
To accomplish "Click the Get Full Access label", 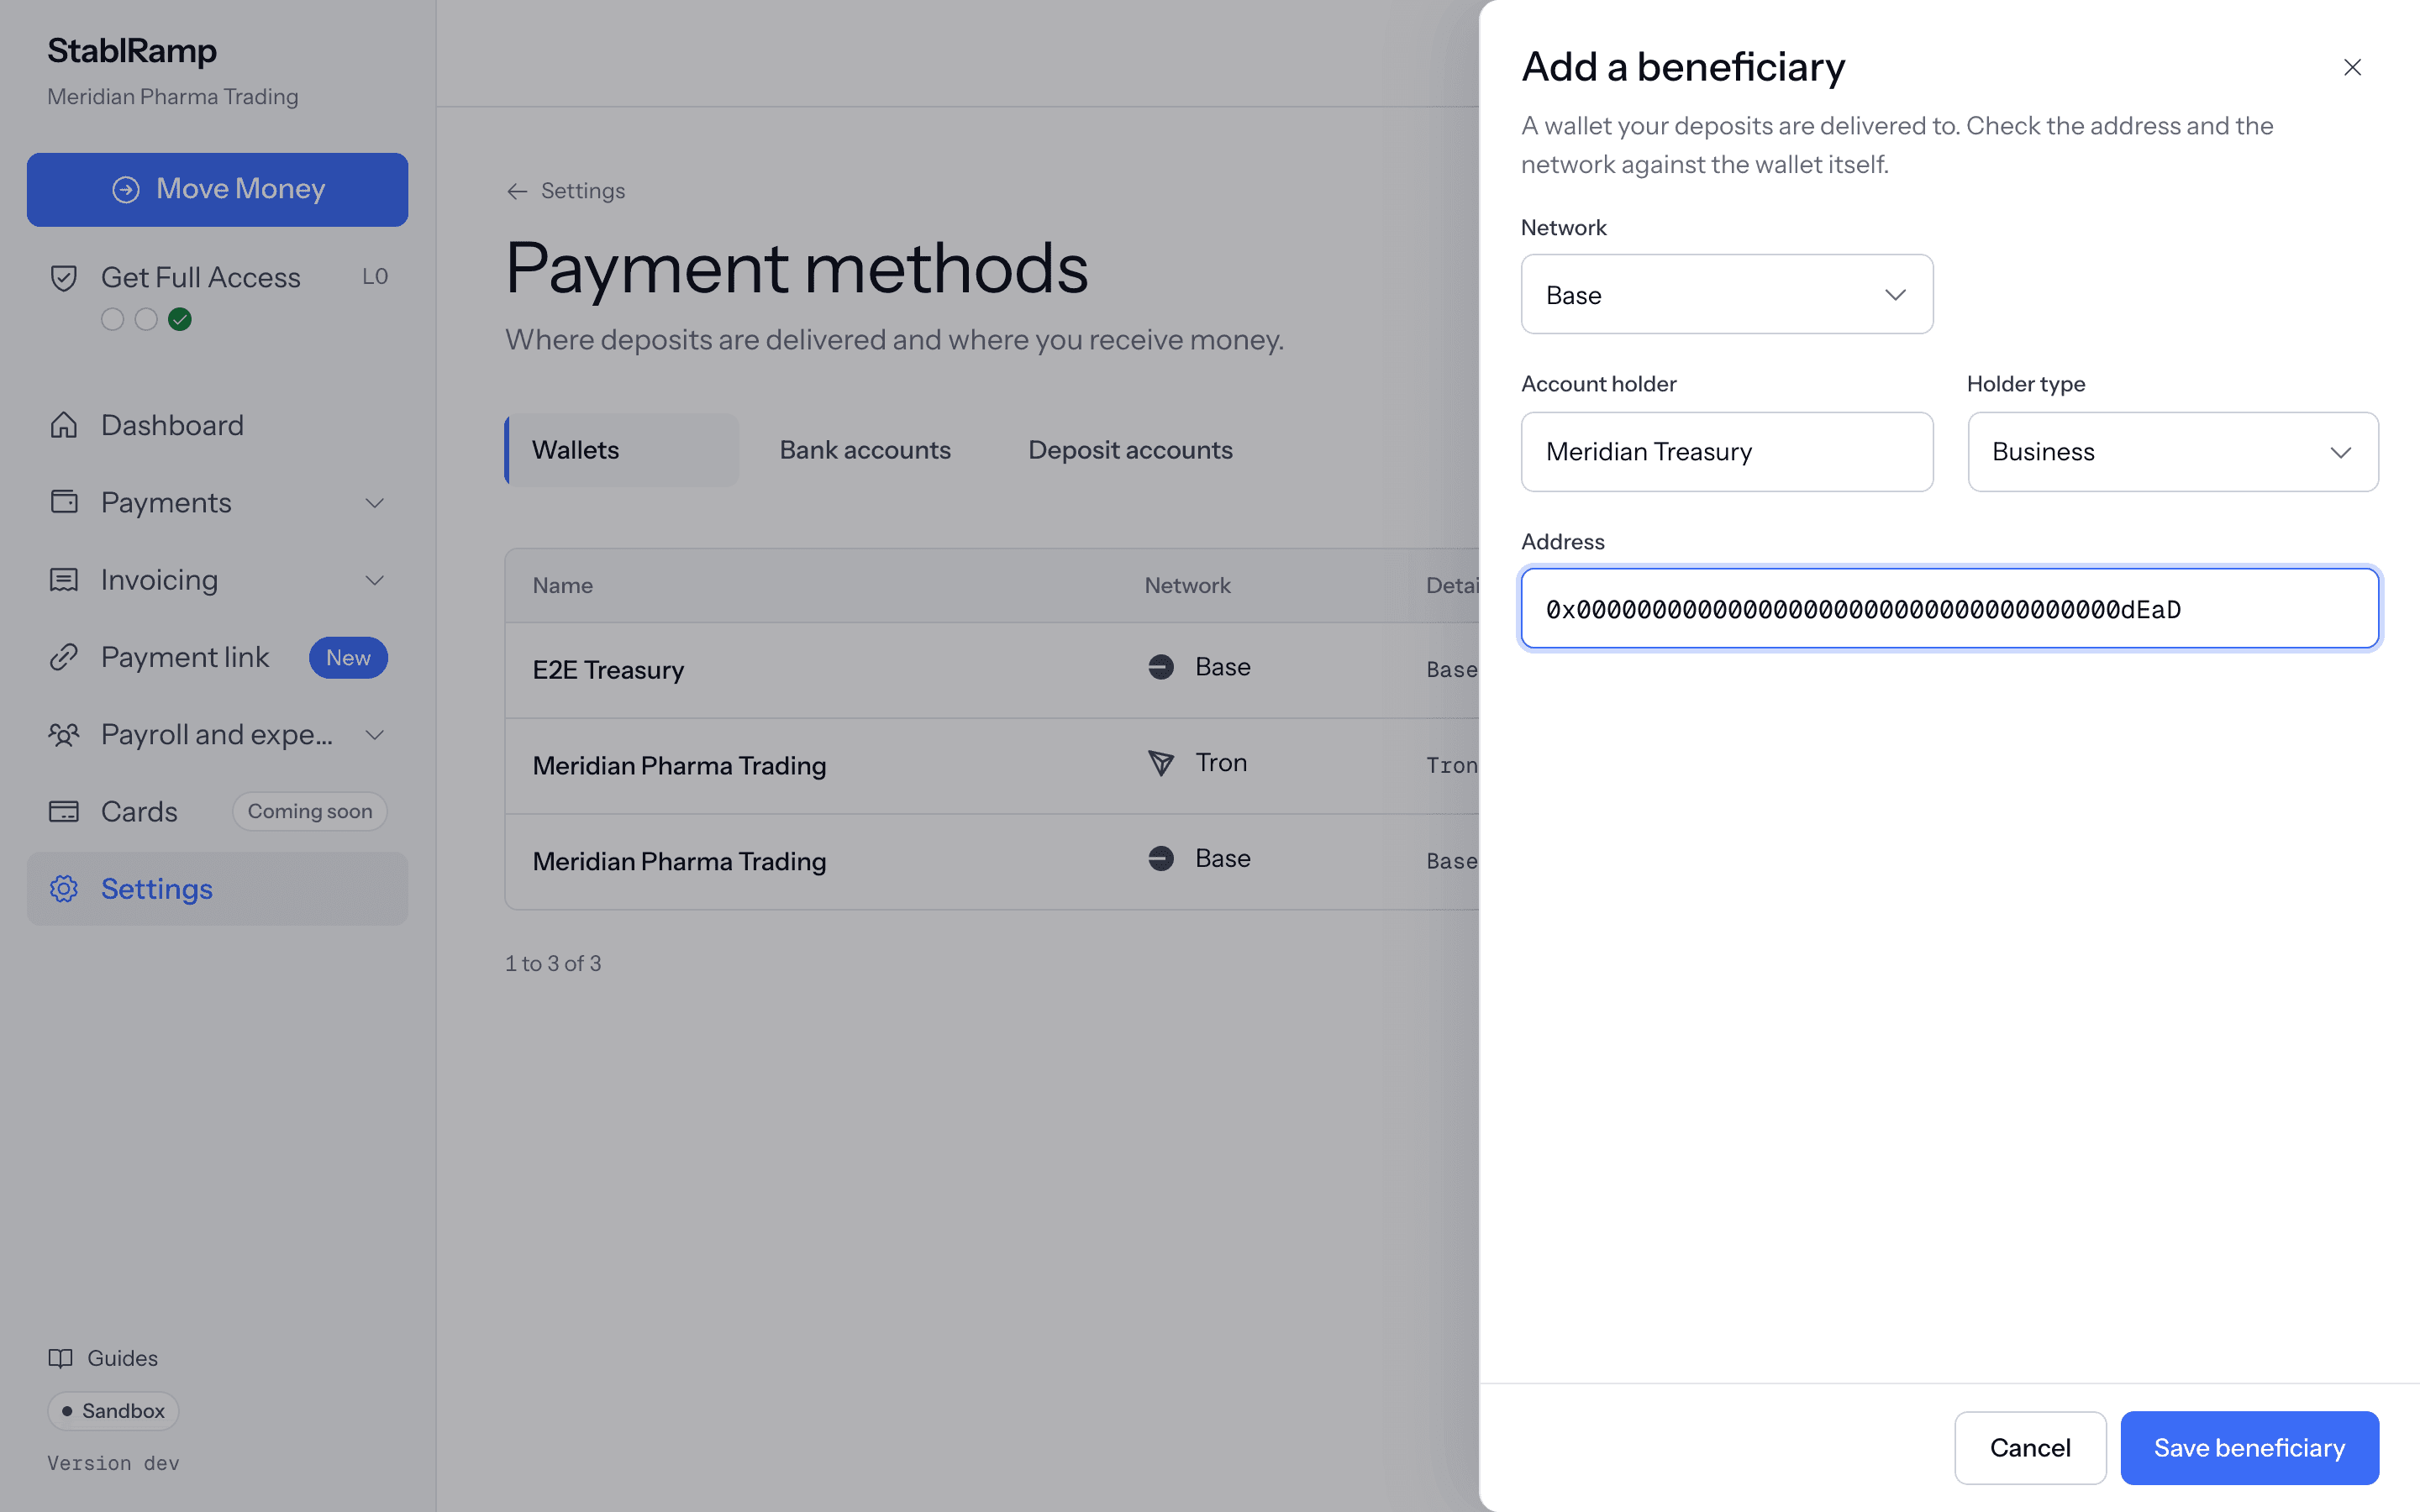I will point(200,278).
